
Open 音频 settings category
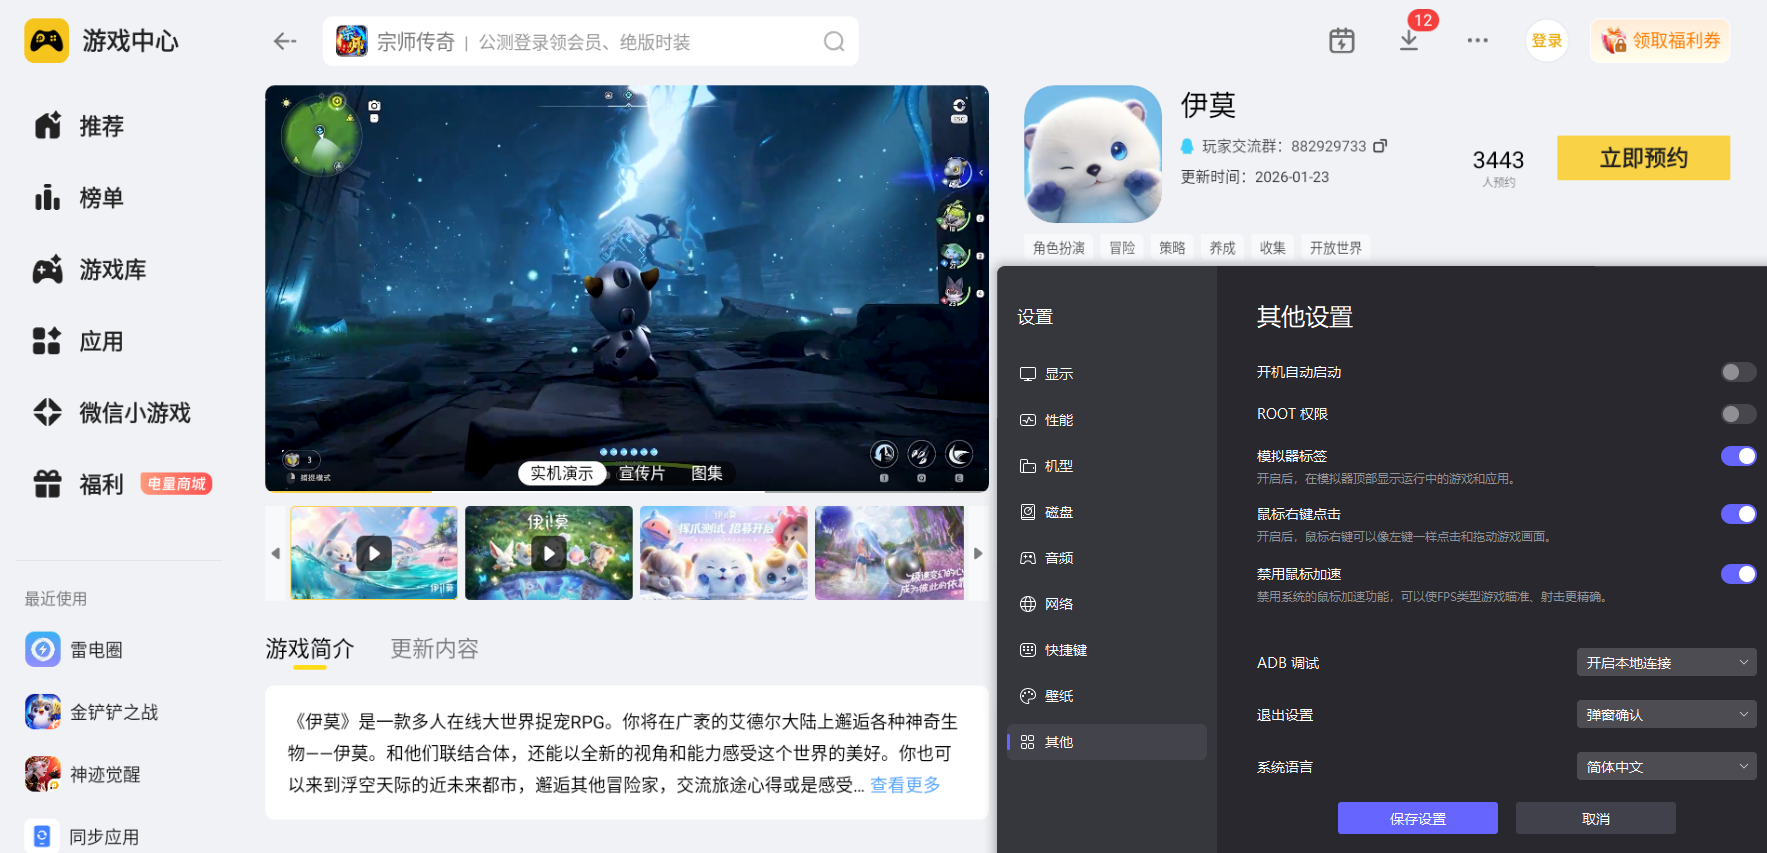(x=1106, y=558)
